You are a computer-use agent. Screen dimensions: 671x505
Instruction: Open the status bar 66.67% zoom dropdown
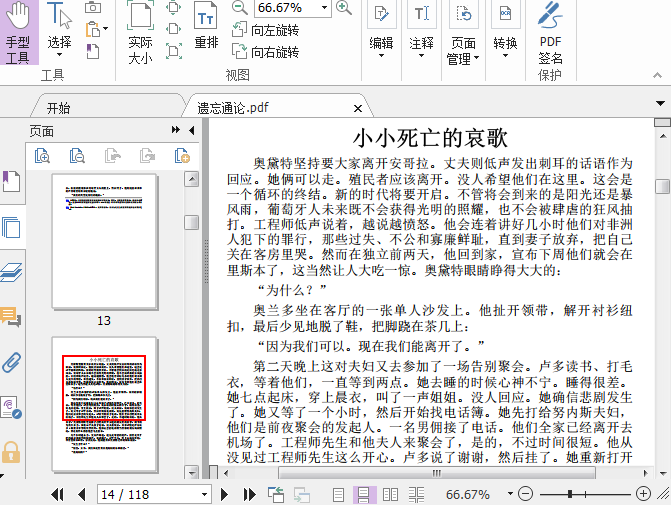(510, 493)
